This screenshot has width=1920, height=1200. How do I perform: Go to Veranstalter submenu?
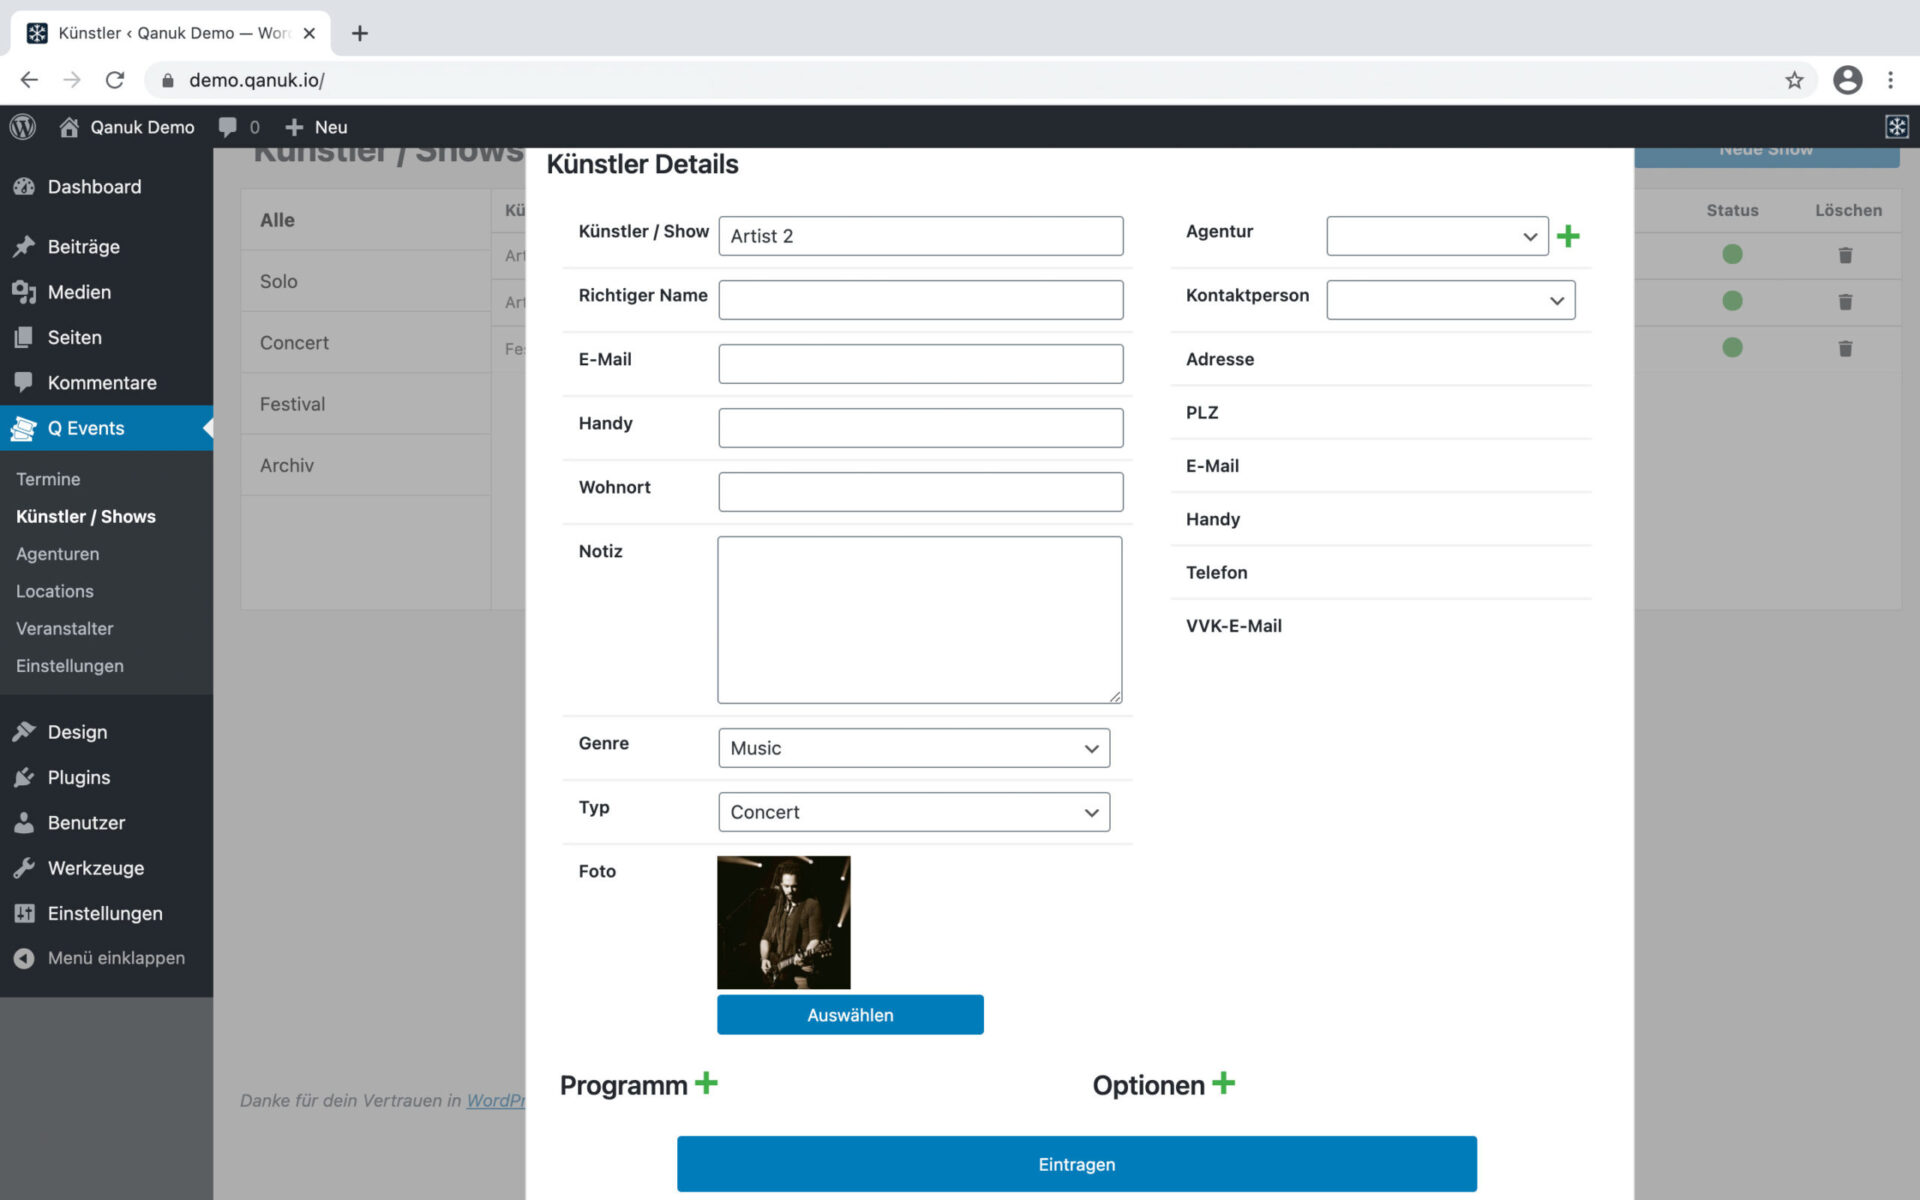[64, 628]
